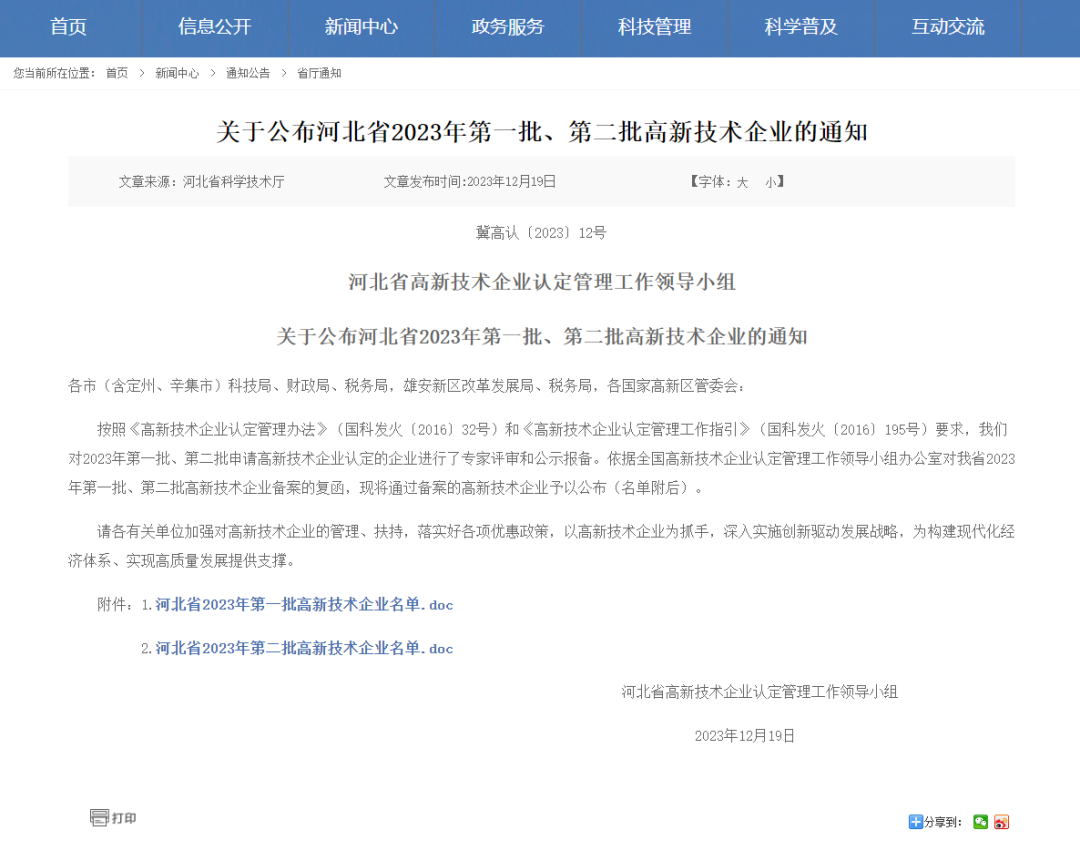Viewport: 1080px width, 851px height.
Task: Download 河北省2023年第二批高新技术企业名单.doc attachment
Action: pyautogui.click(x=304, y=648)
